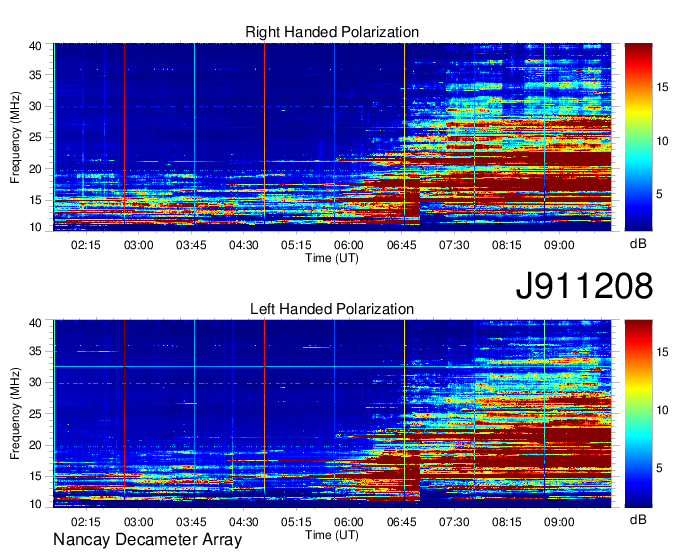Click '05:15' tick under Right Handed plot
Image resolution: width=680 pixels, height=552 pixels.
(296, 245)
